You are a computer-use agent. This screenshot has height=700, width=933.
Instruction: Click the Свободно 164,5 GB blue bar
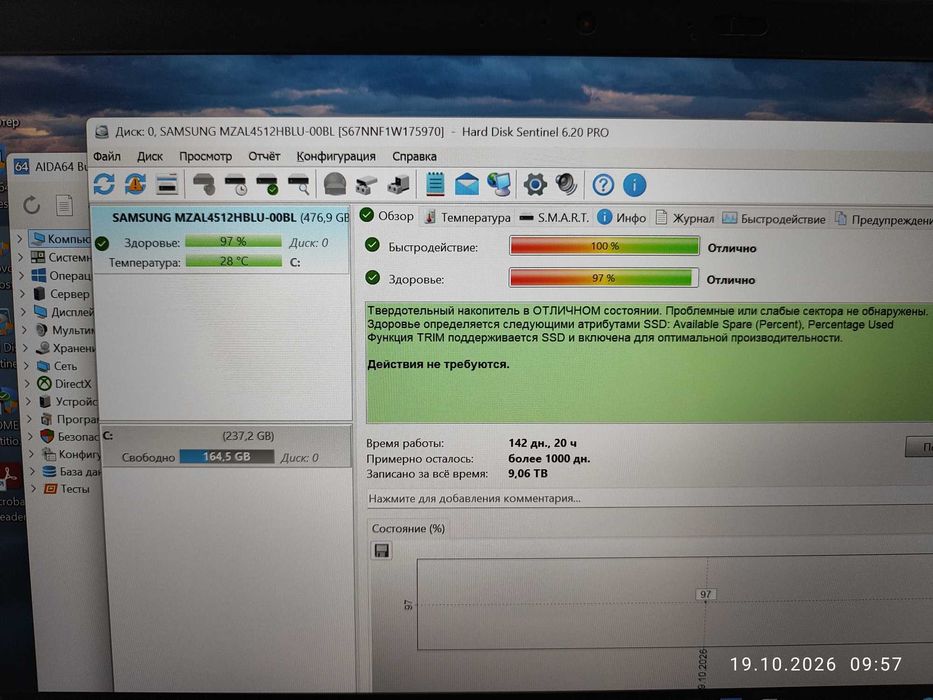(227, 457)
